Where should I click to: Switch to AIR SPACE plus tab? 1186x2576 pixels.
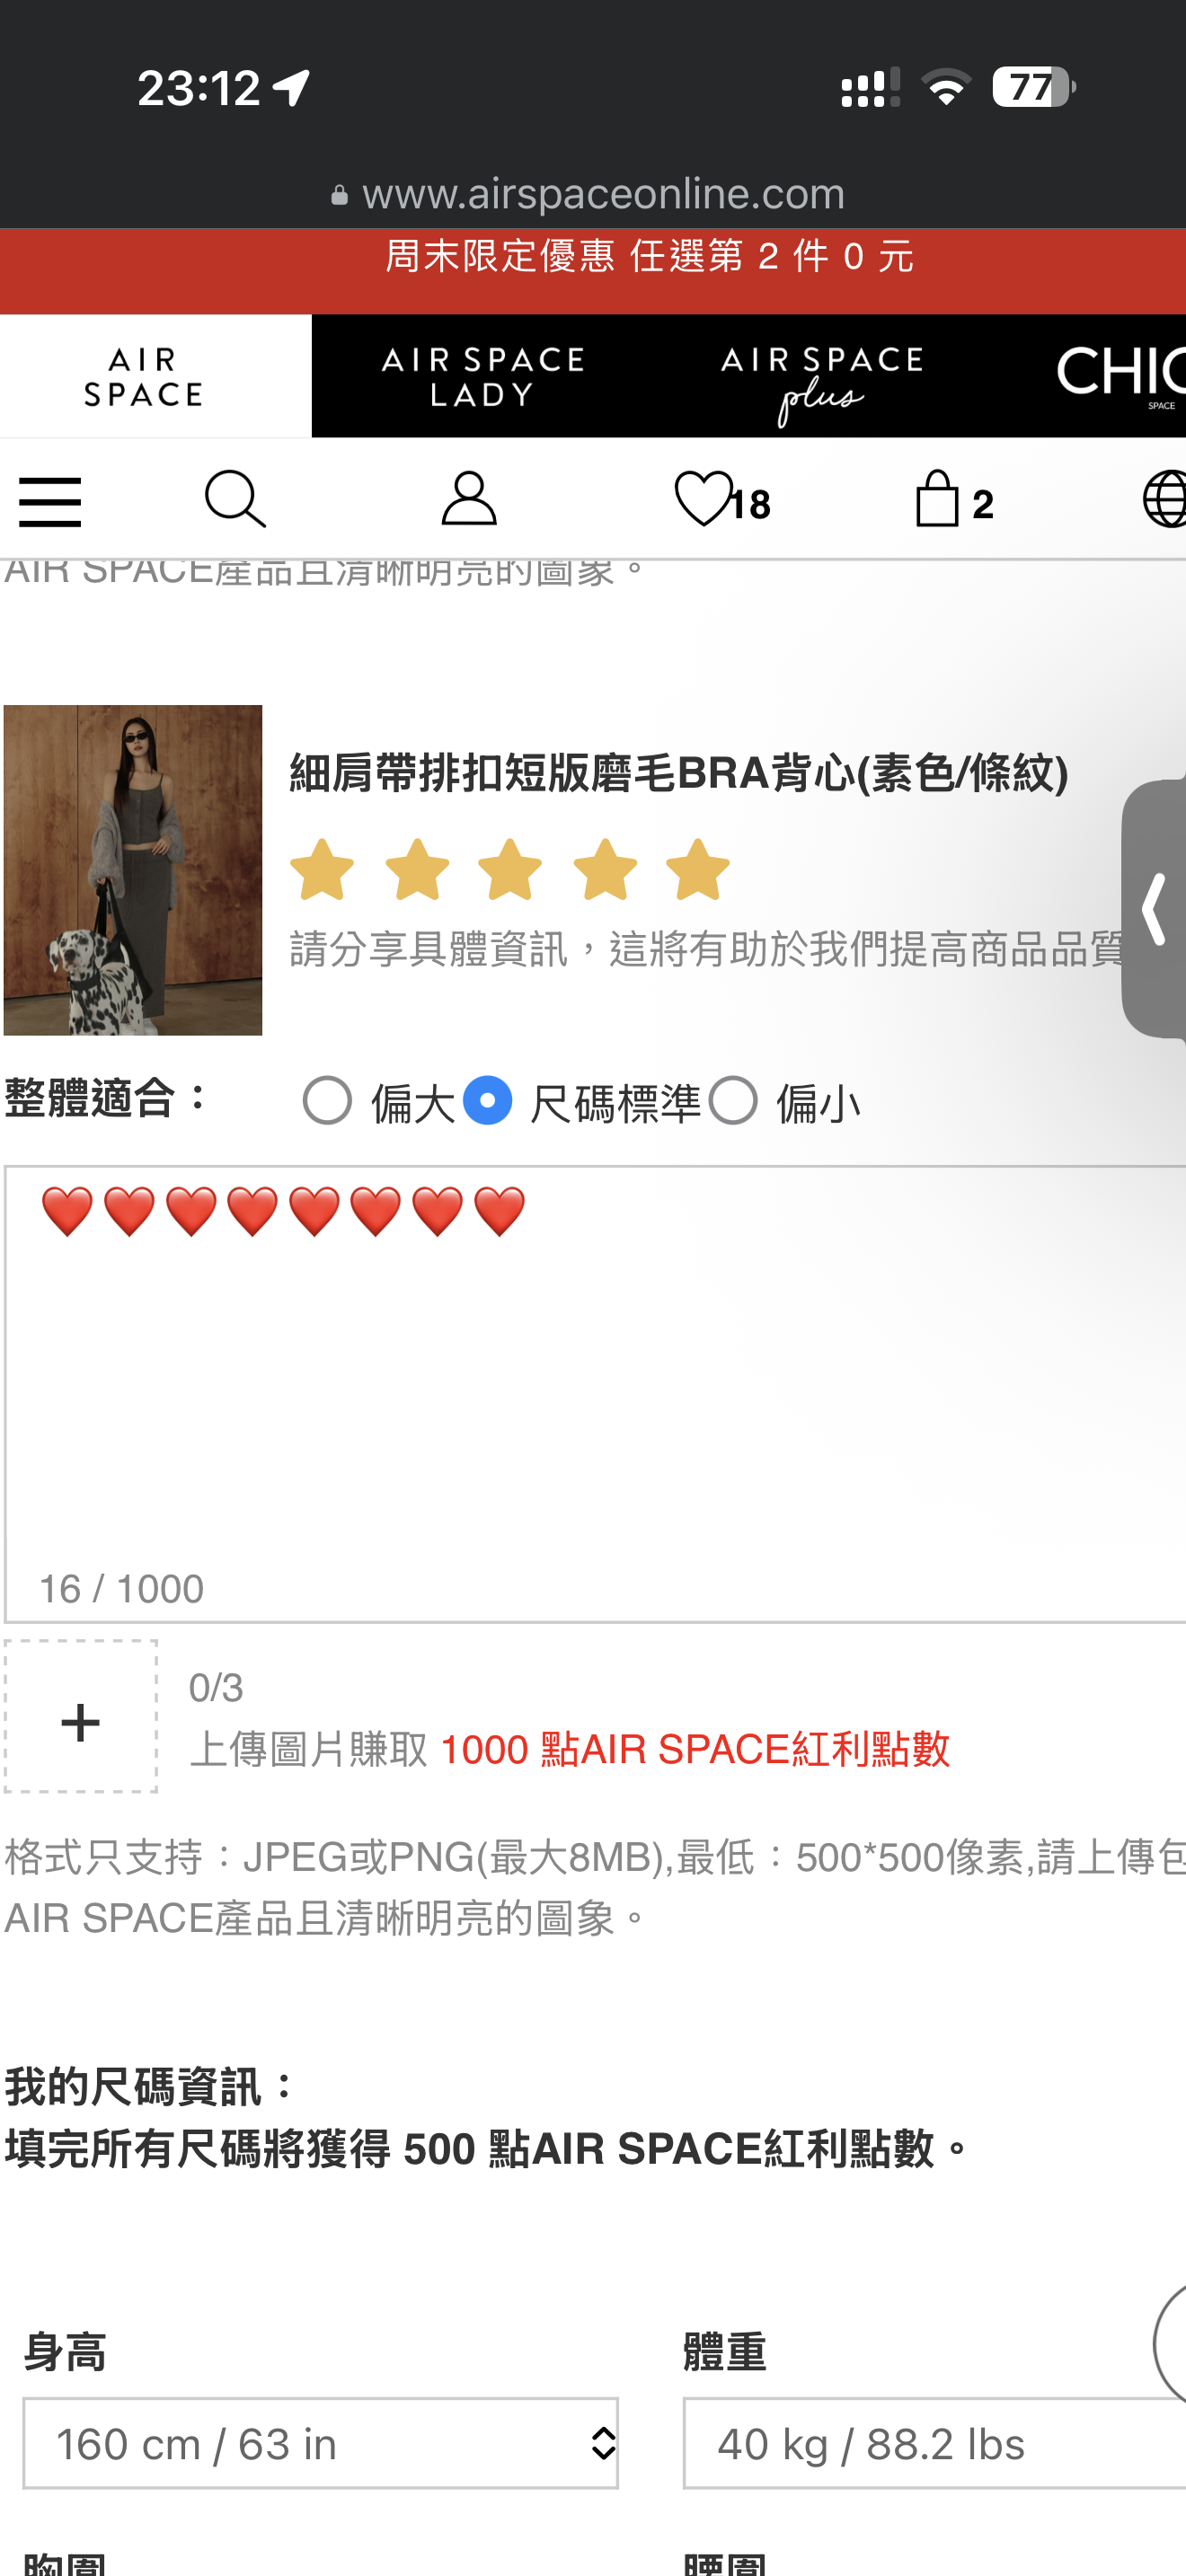(822, 377)
